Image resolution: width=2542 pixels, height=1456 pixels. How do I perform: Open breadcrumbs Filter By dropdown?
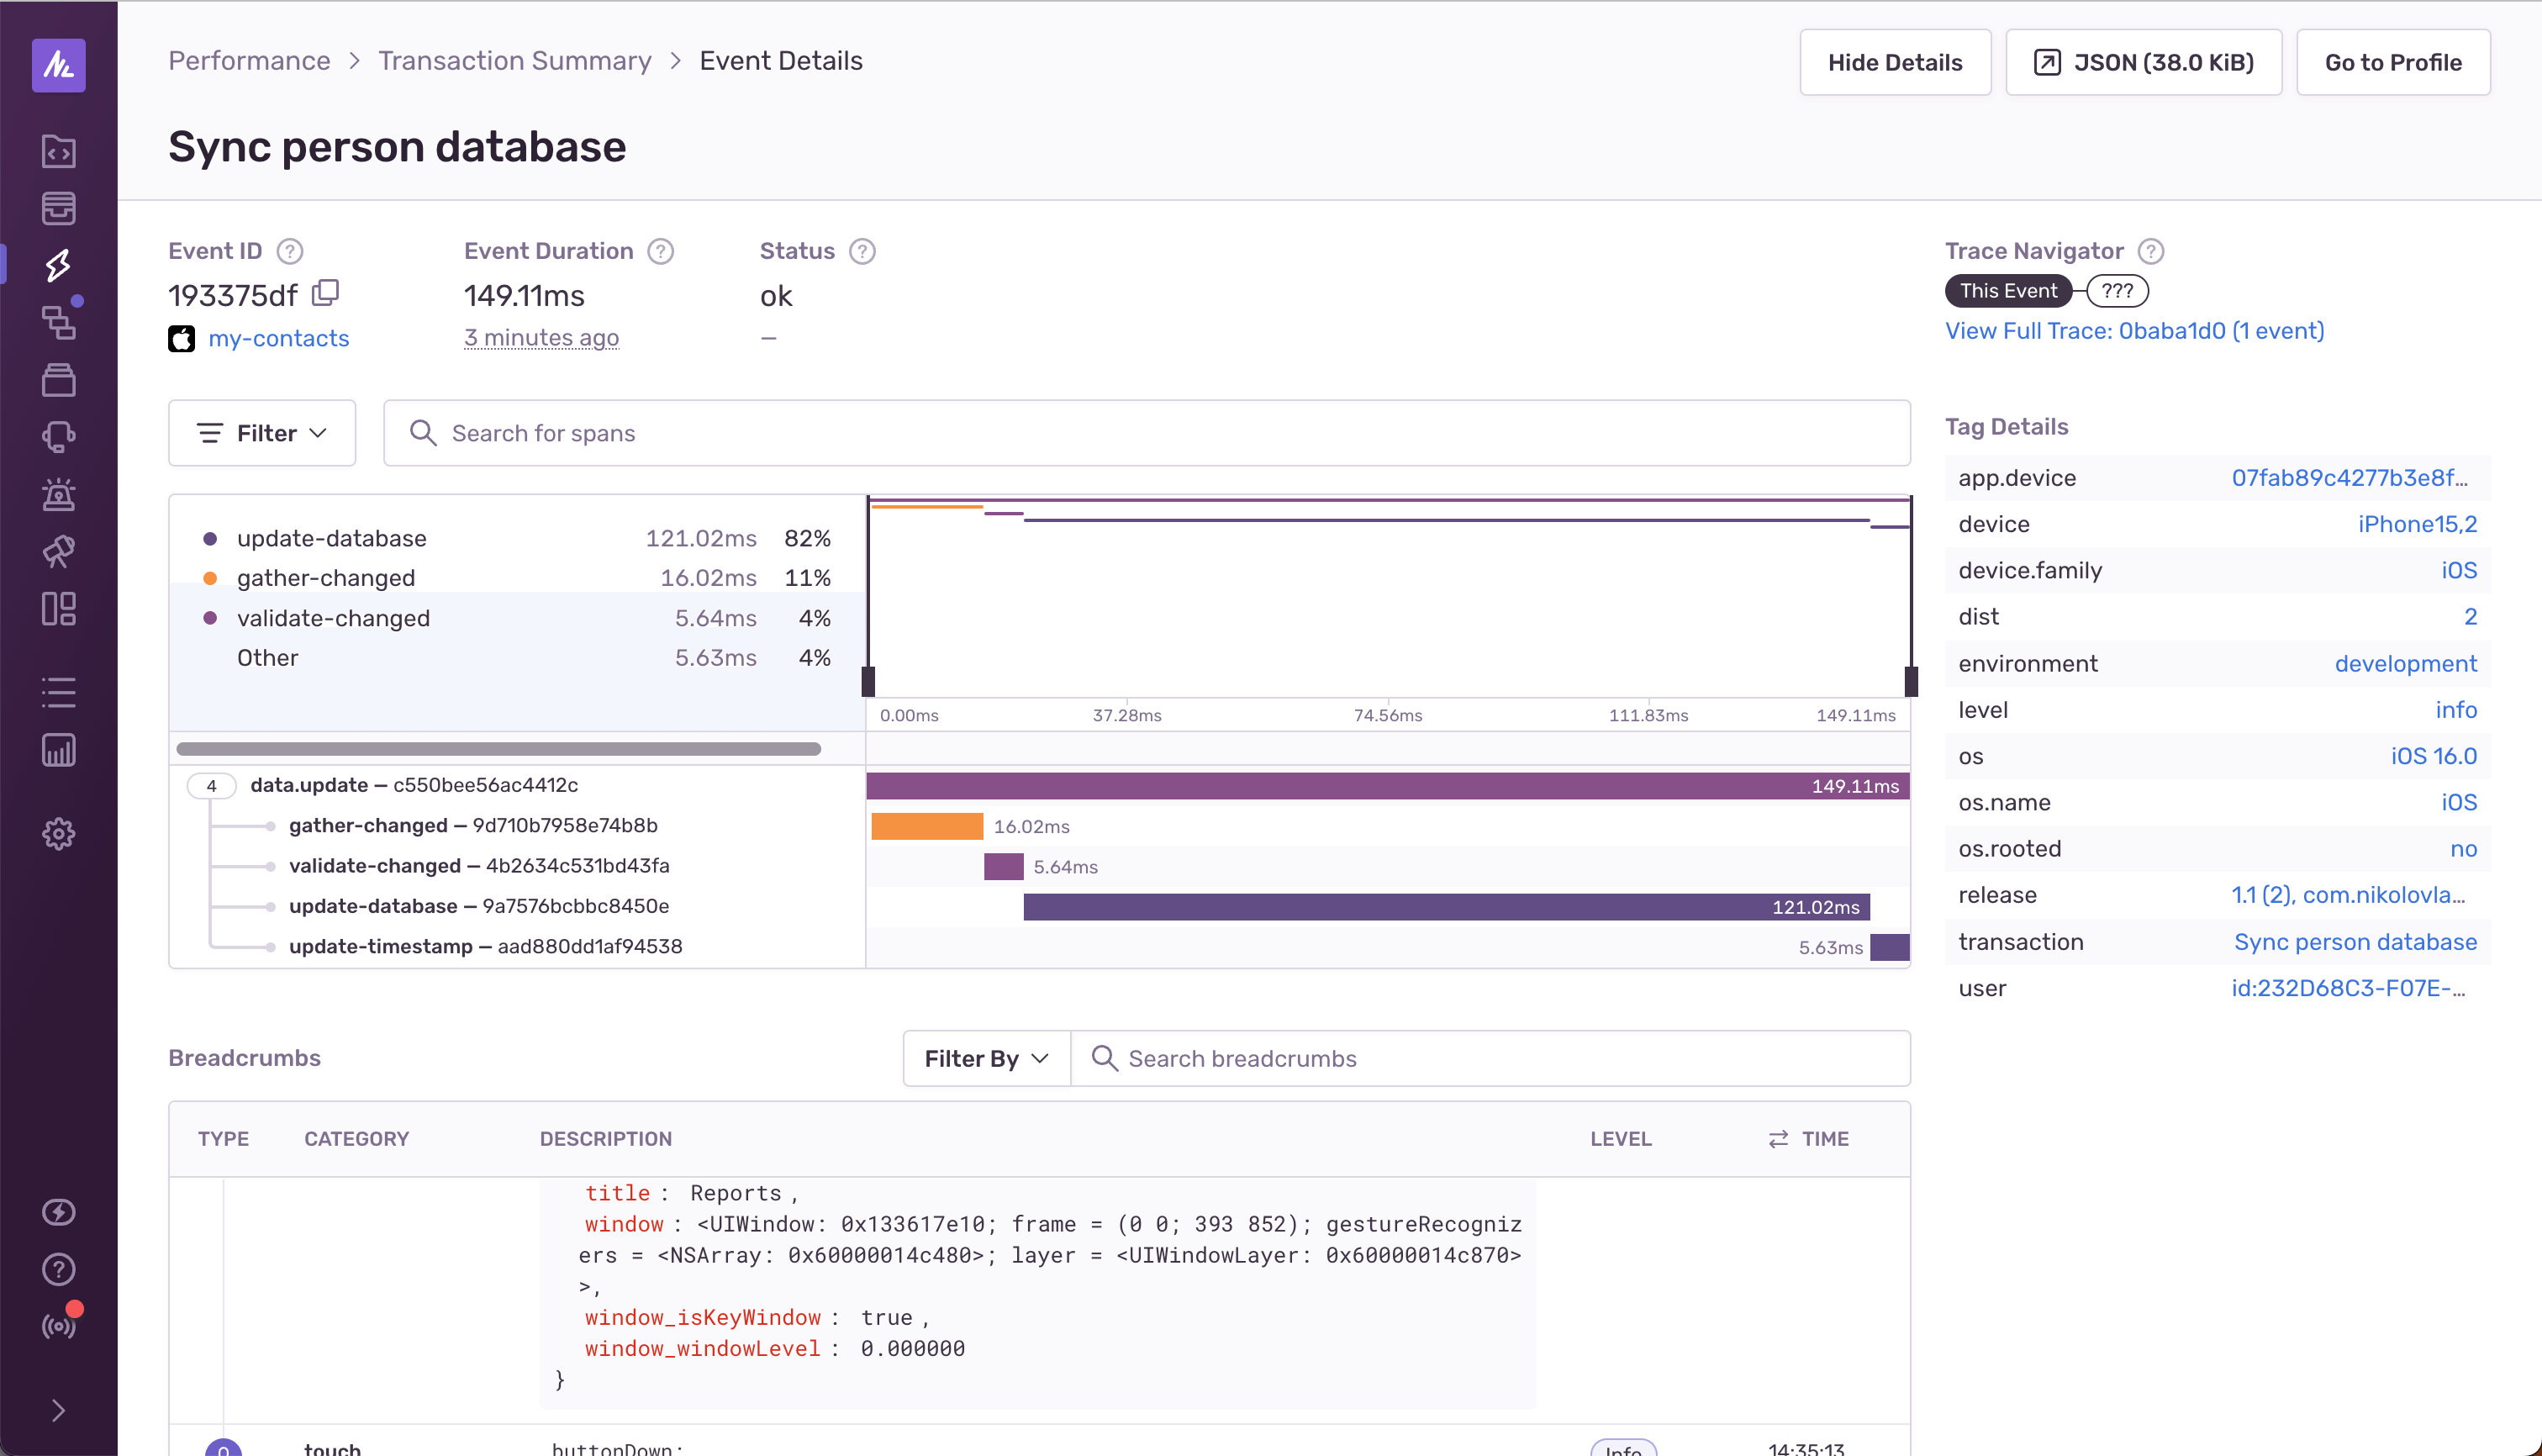[x=986, y=1059]
